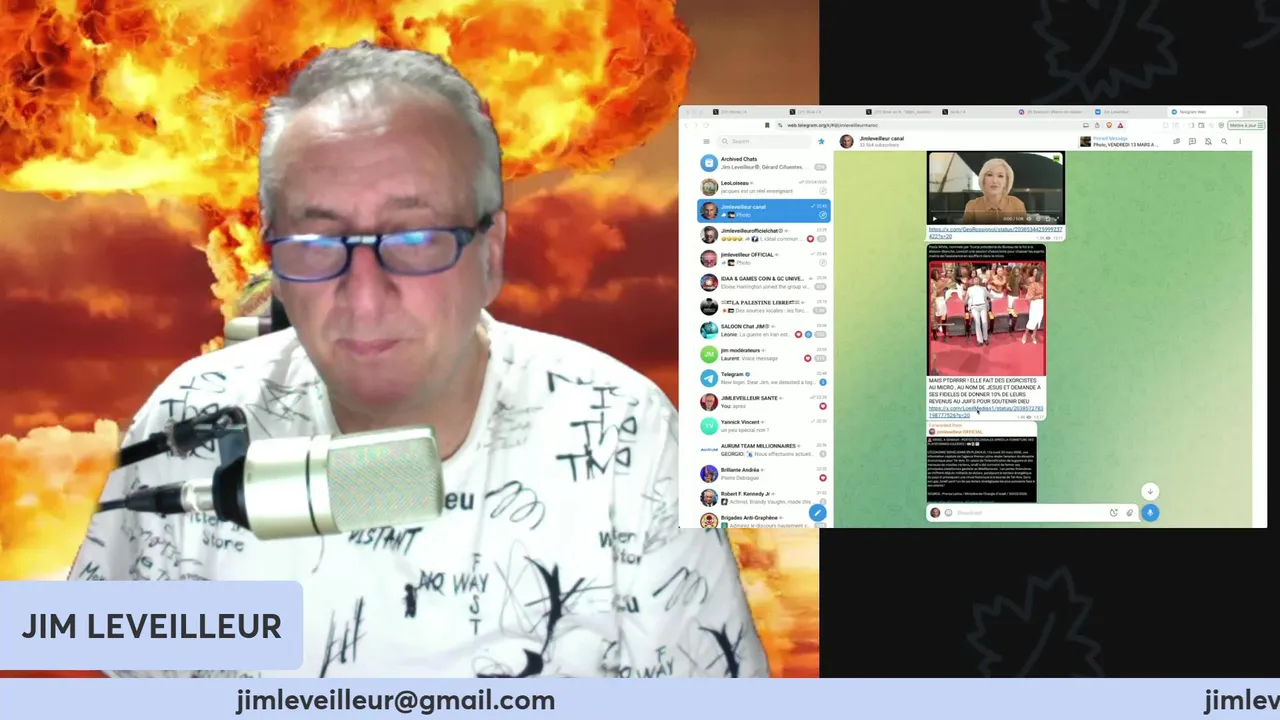Open the SALOON Chat JIM group

(764, 330)
